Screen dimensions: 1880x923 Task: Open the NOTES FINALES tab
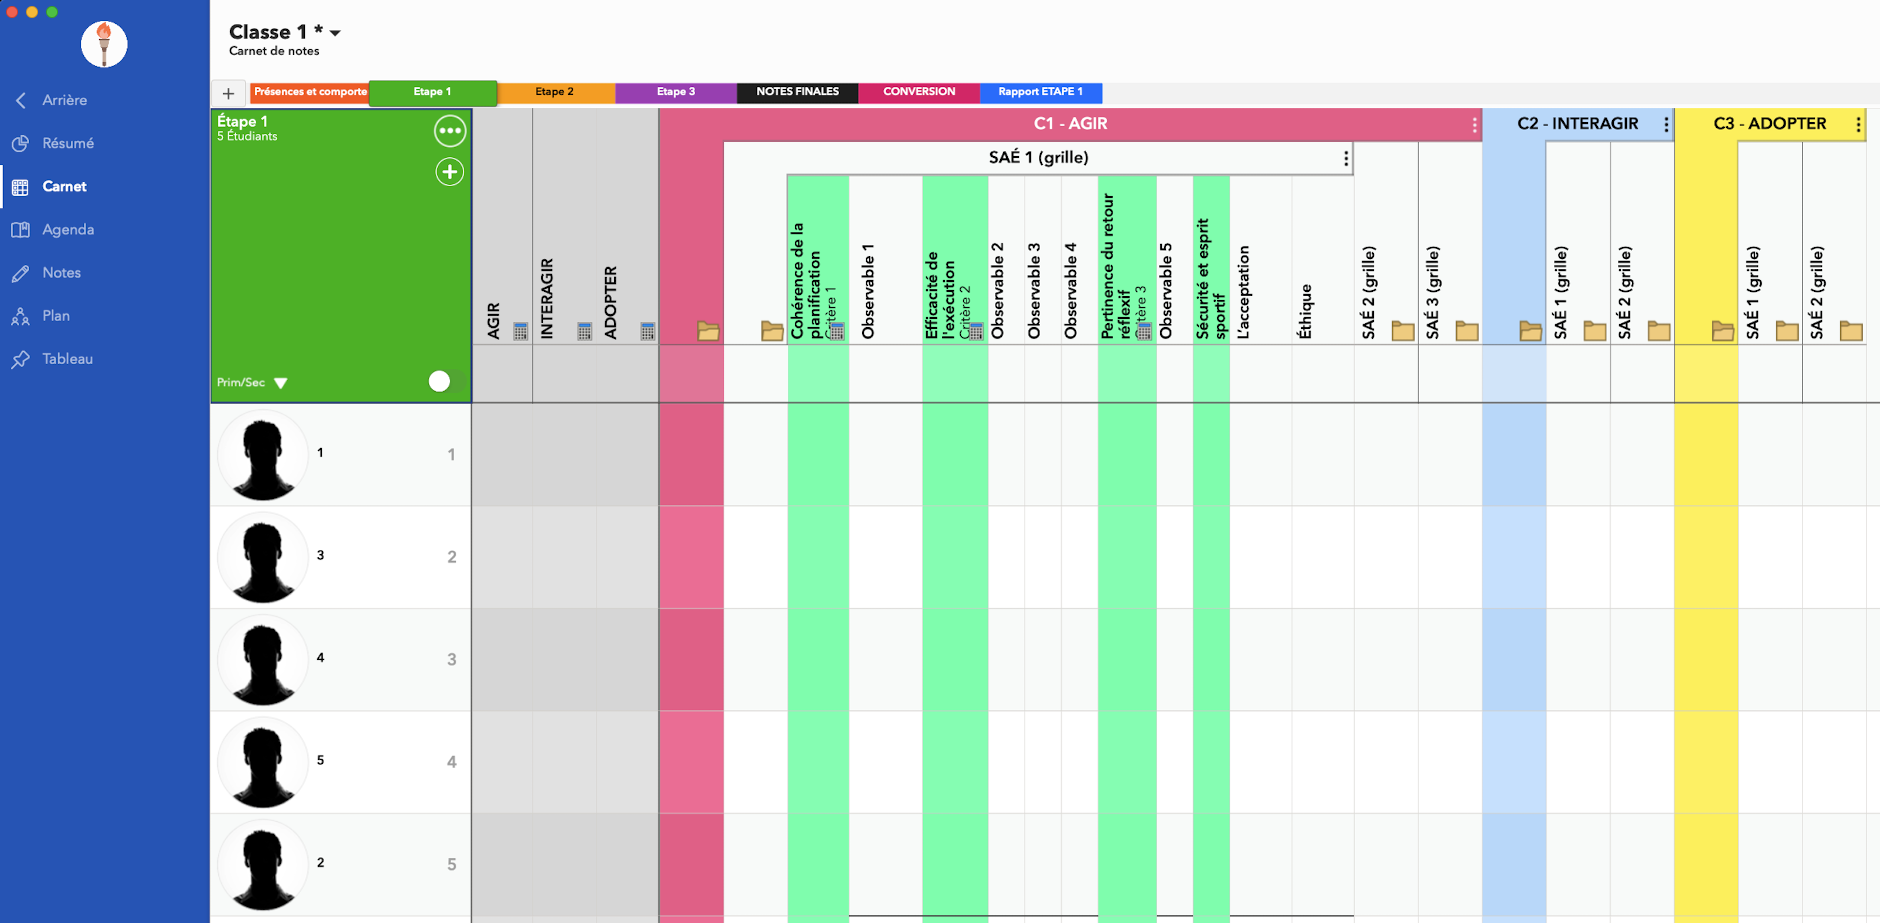click(797, 92)
